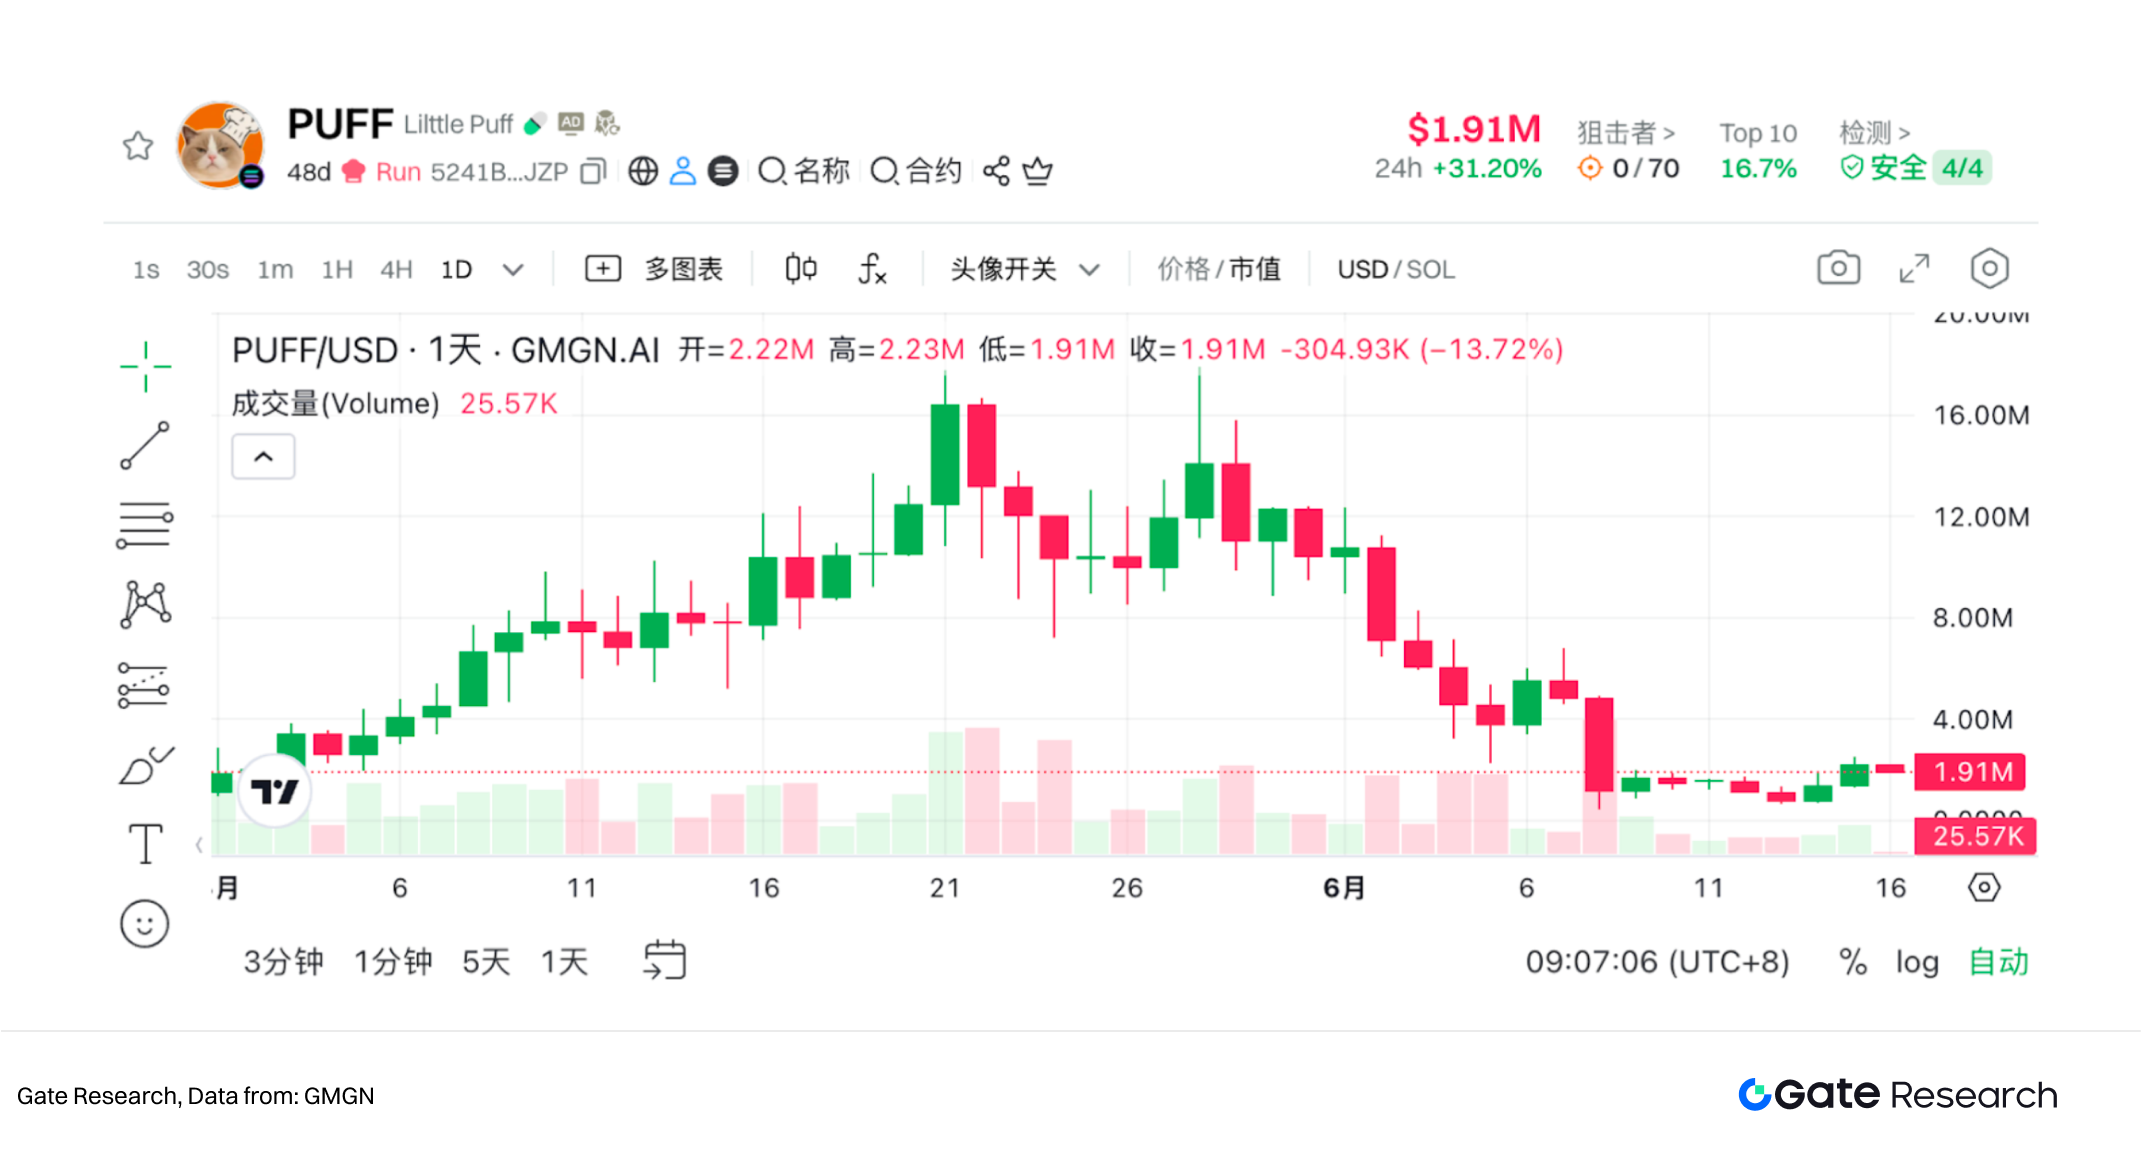The image size is (2141, 1160).
Task: Collapse the indicator legend with chevron
Action: (263, 457)
